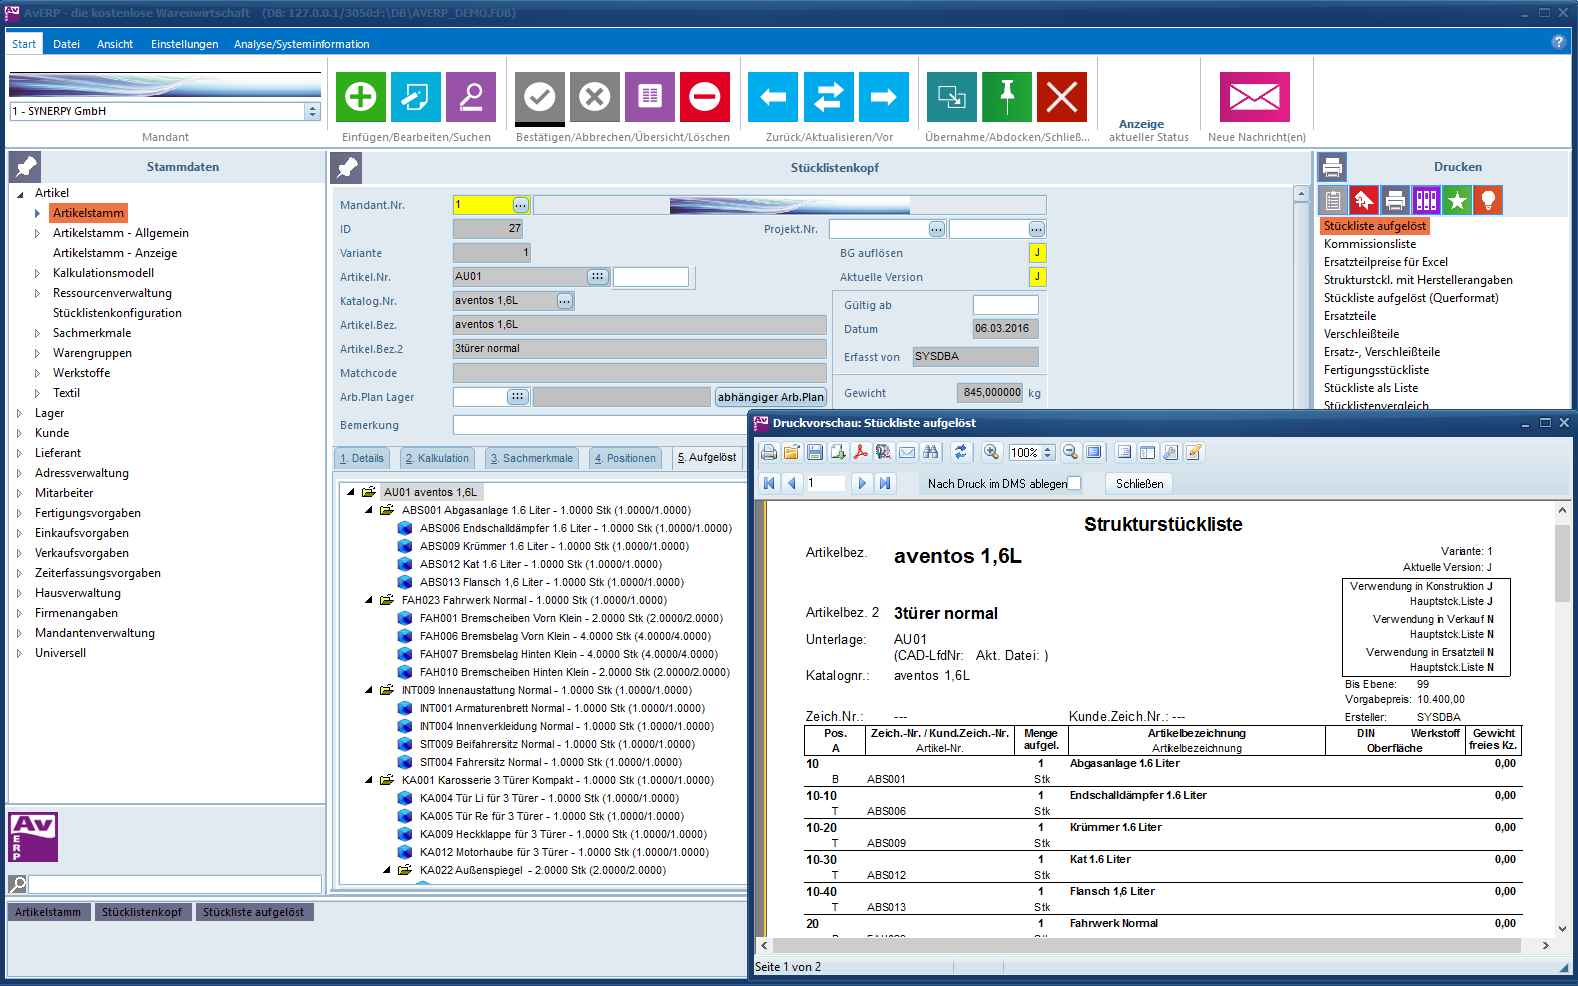This screenshot has width=1578, height=986.
Task: Export preview as PDF via Acrobat icon
Action: [x=860, y=453]
